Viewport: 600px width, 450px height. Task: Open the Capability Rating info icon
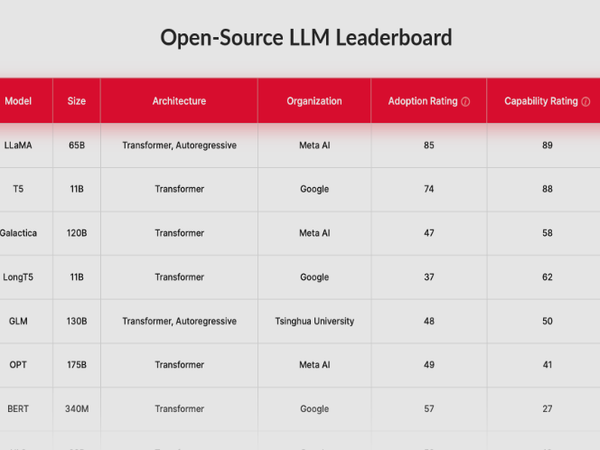tap(585, 102)
